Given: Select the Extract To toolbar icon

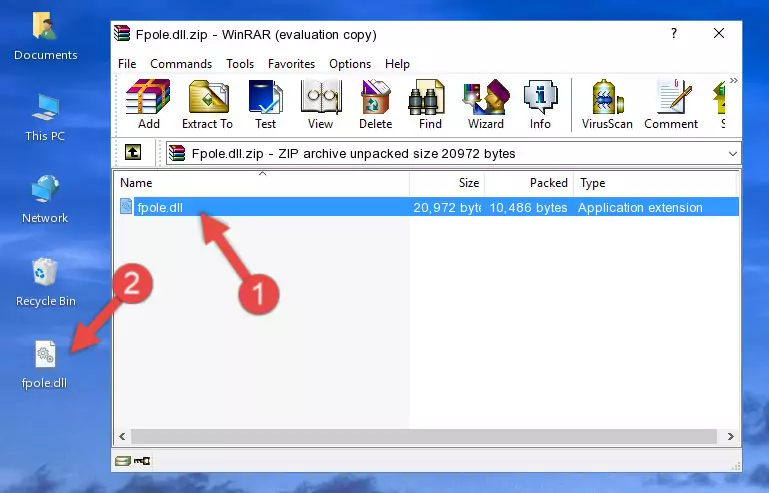Looking at the screenshot, I should coord(207,104).
